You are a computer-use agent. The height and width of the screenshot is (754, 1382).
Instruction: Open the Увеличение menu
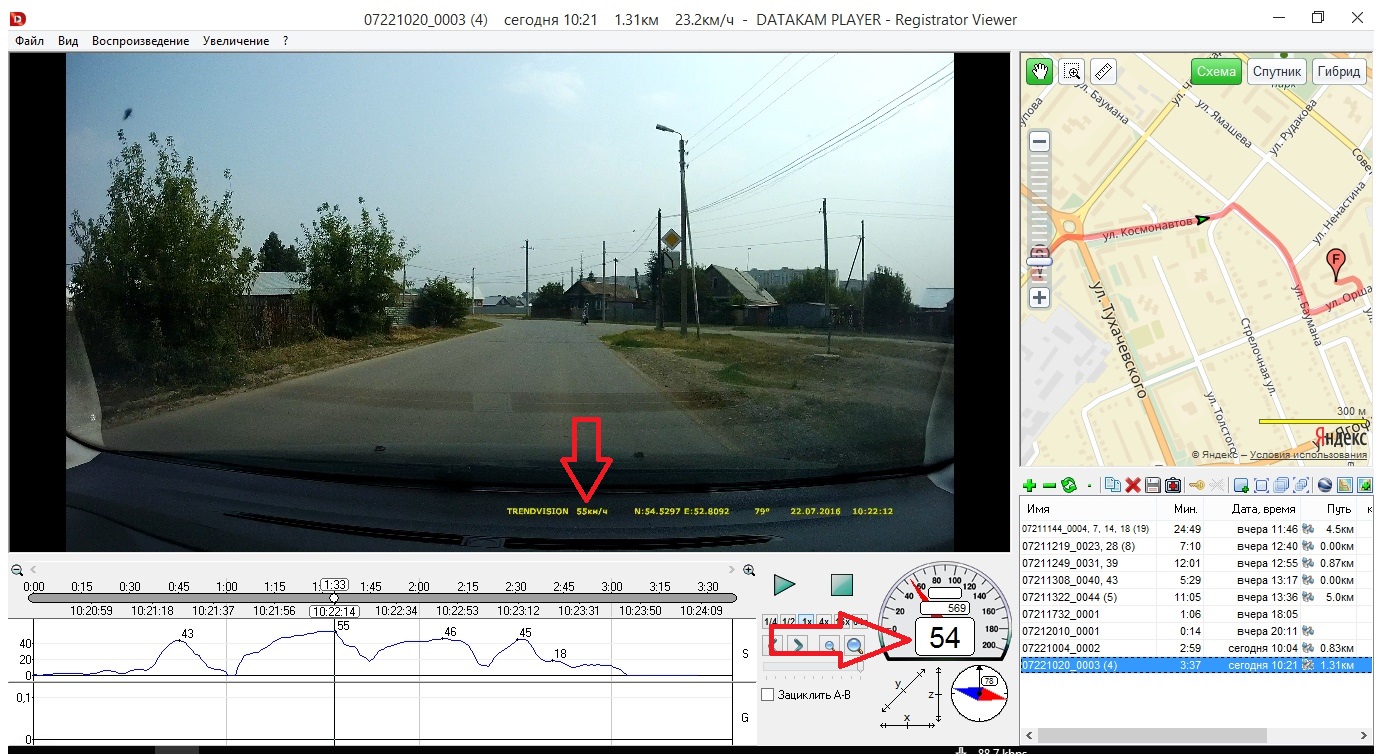click(x=235, y=41)
